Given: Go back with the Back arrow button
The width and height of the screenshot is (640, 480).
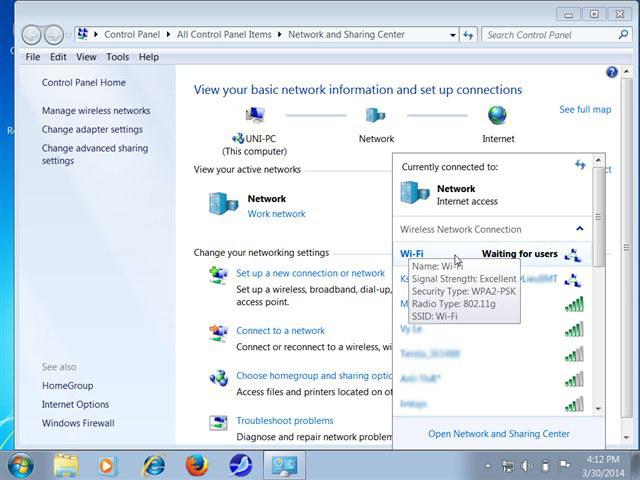Looking at the screenshot, I should 31,35.
